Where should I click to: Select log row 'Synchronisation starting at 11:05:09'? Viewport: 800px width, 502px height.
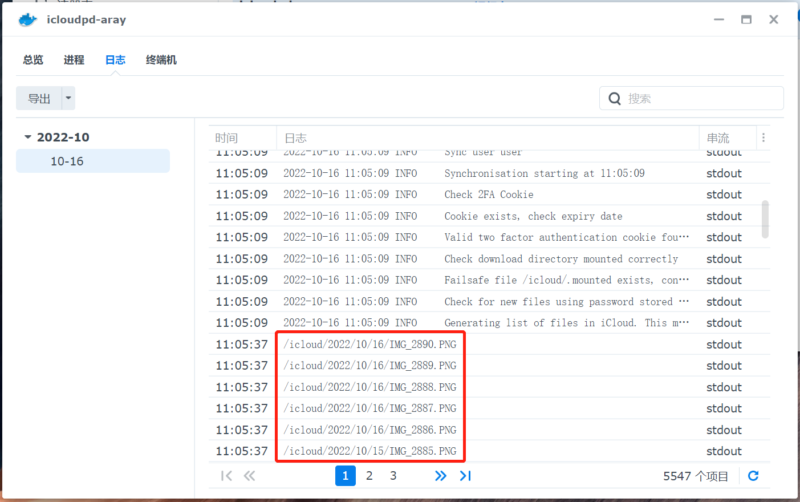pyautogui.click(x=489, y=173)
